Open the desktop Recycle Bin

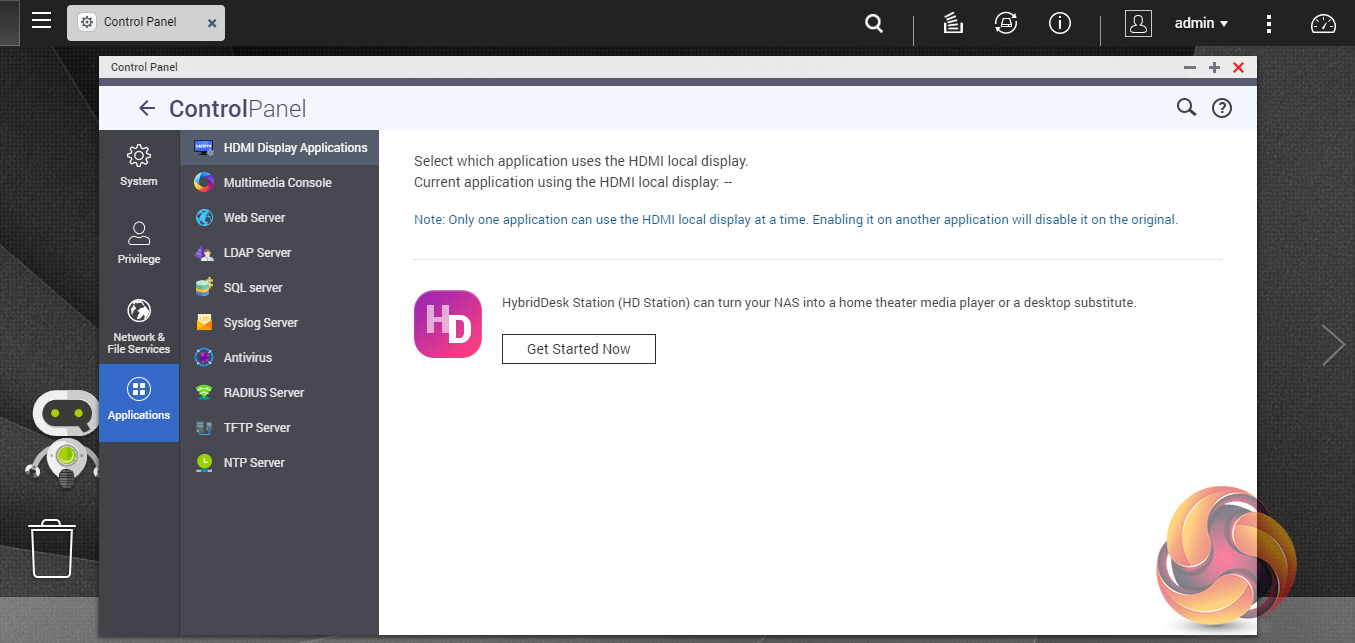click(52, 549)
